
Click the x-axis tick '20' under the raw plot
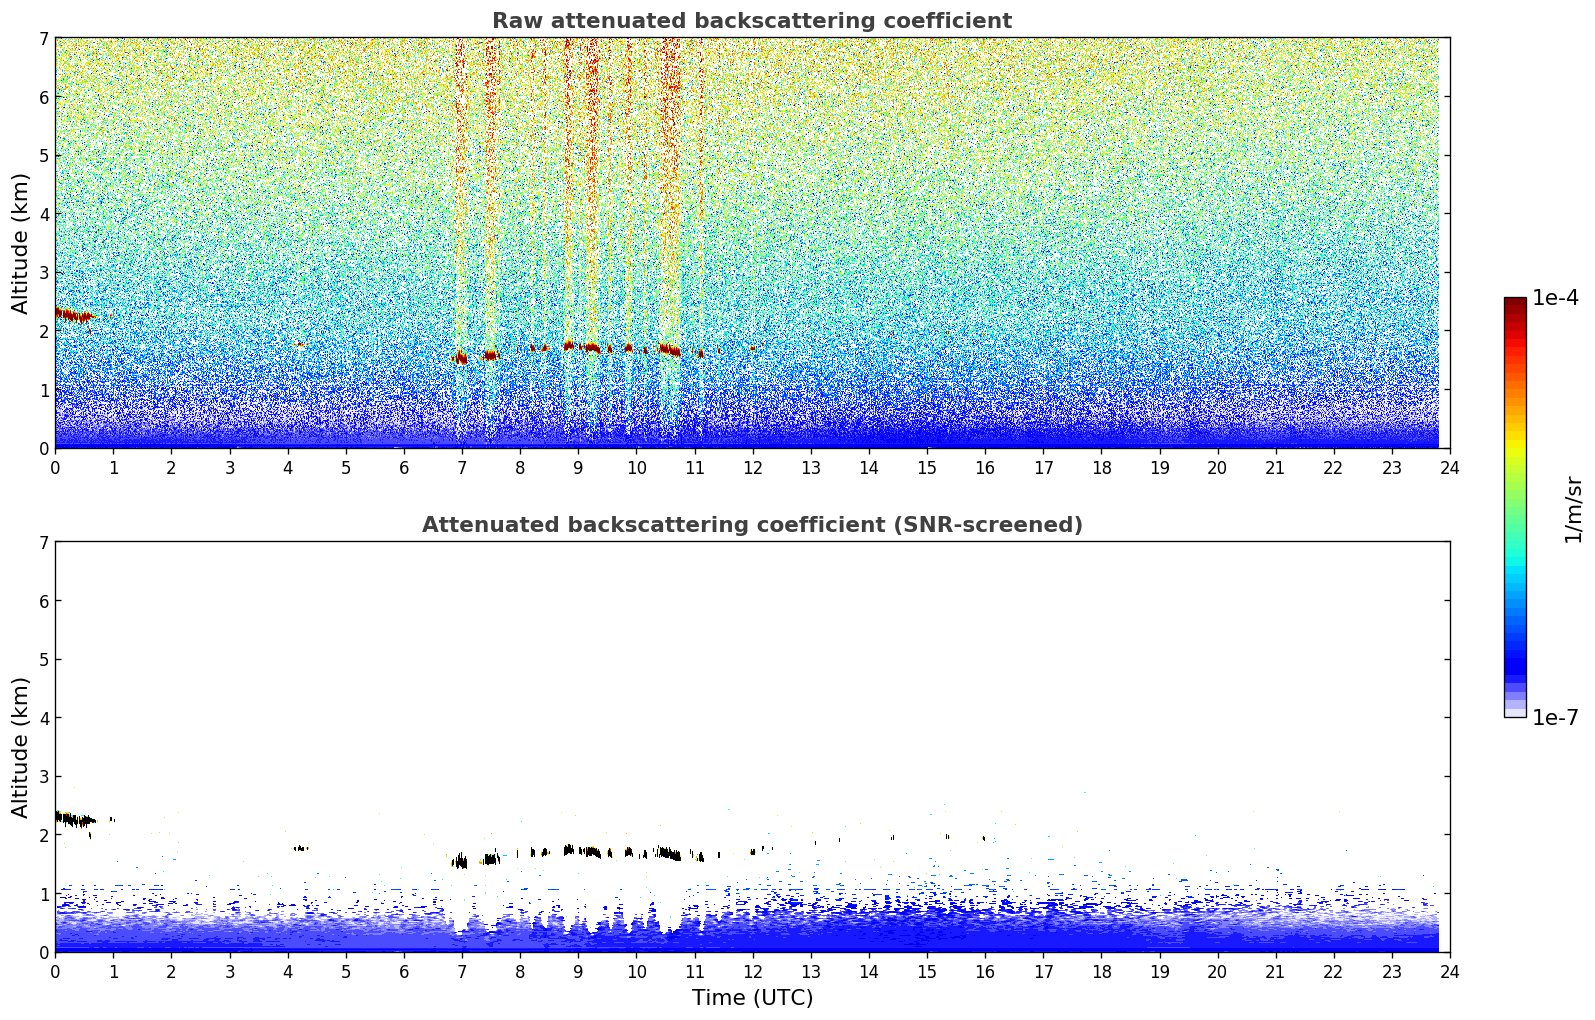click(1217, 467)
